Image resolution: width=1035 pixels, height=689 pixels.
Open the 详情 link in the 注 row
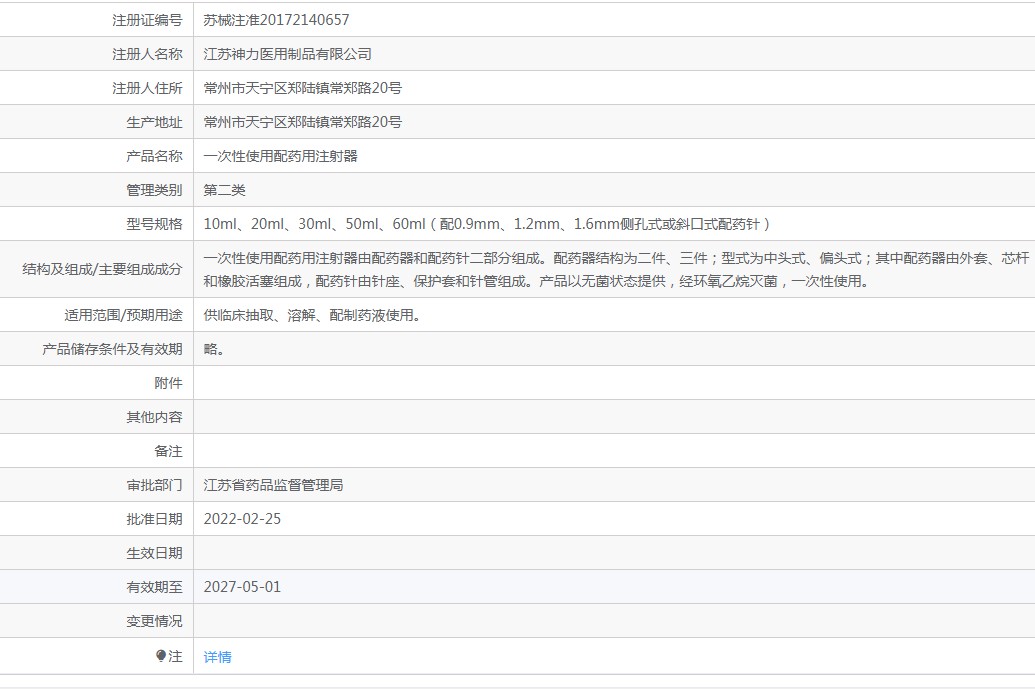217,657
